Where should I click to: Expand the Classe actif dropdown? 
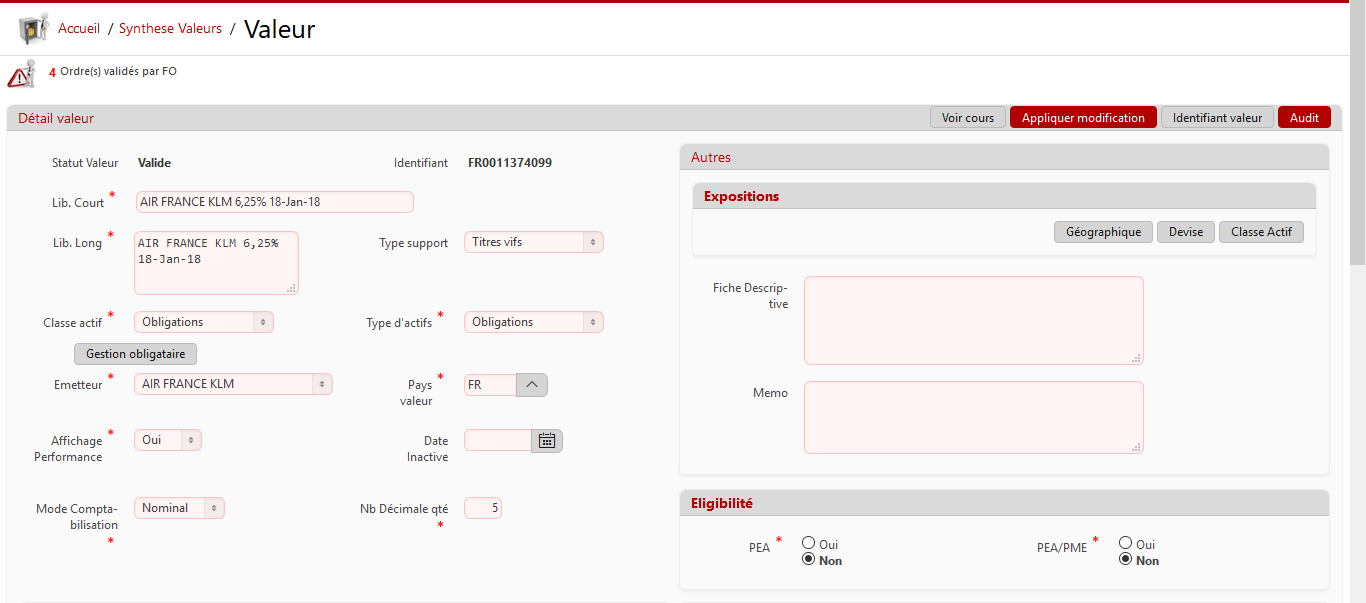[x=203, y=322]
